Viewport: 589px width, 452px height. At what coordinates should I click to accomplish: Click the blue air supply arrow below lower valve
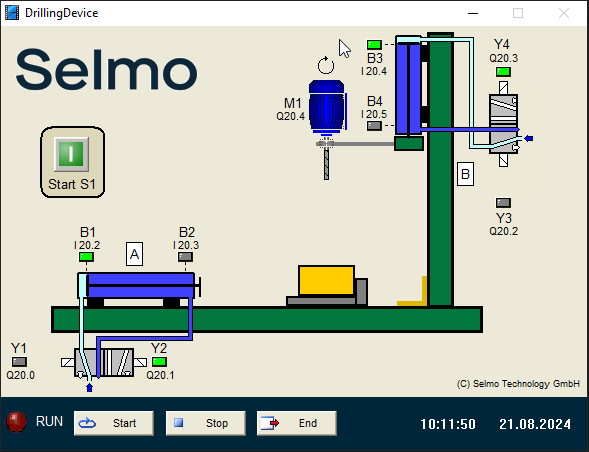(89, 387)
